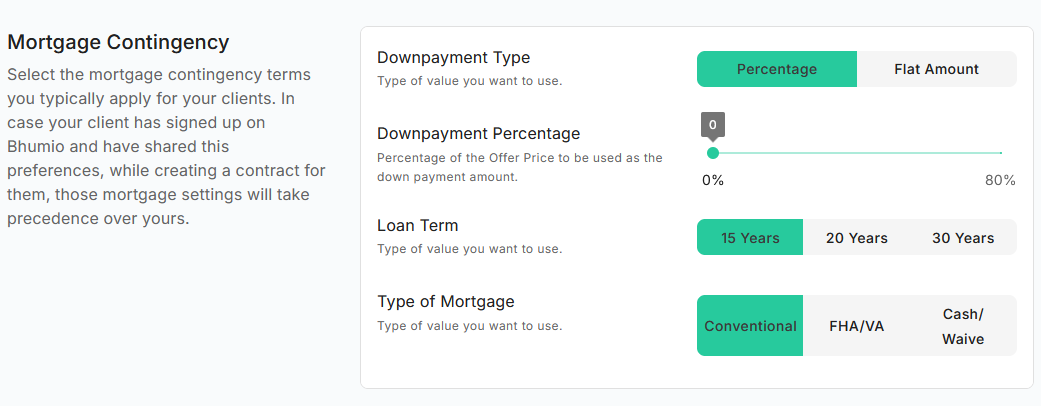The height and width of the screenshot is (406, 1041).
Task: Click the right end of the slider track
Action: click(999, 153)
